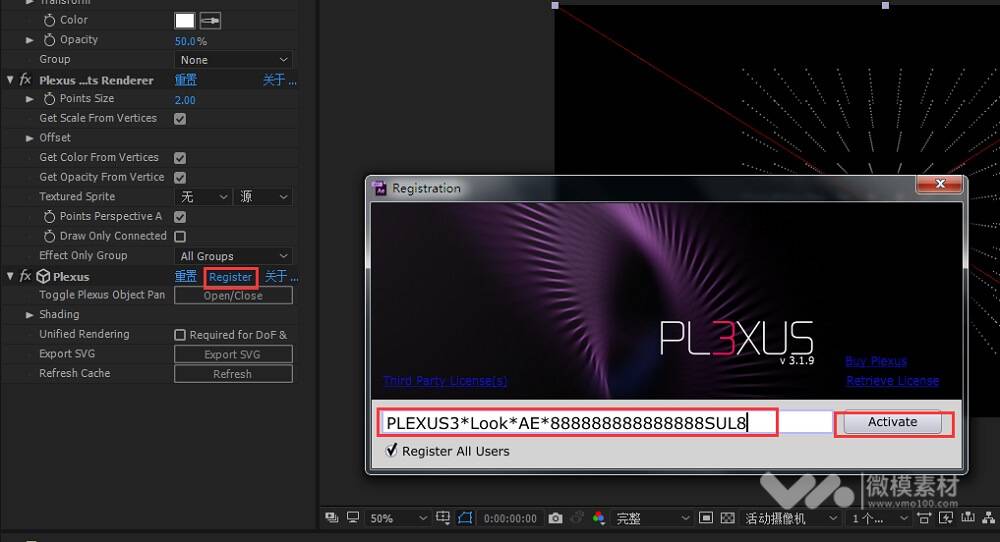Open Buy Plexus link
This screenshot has width=1000, height=542.
[876, 361]
